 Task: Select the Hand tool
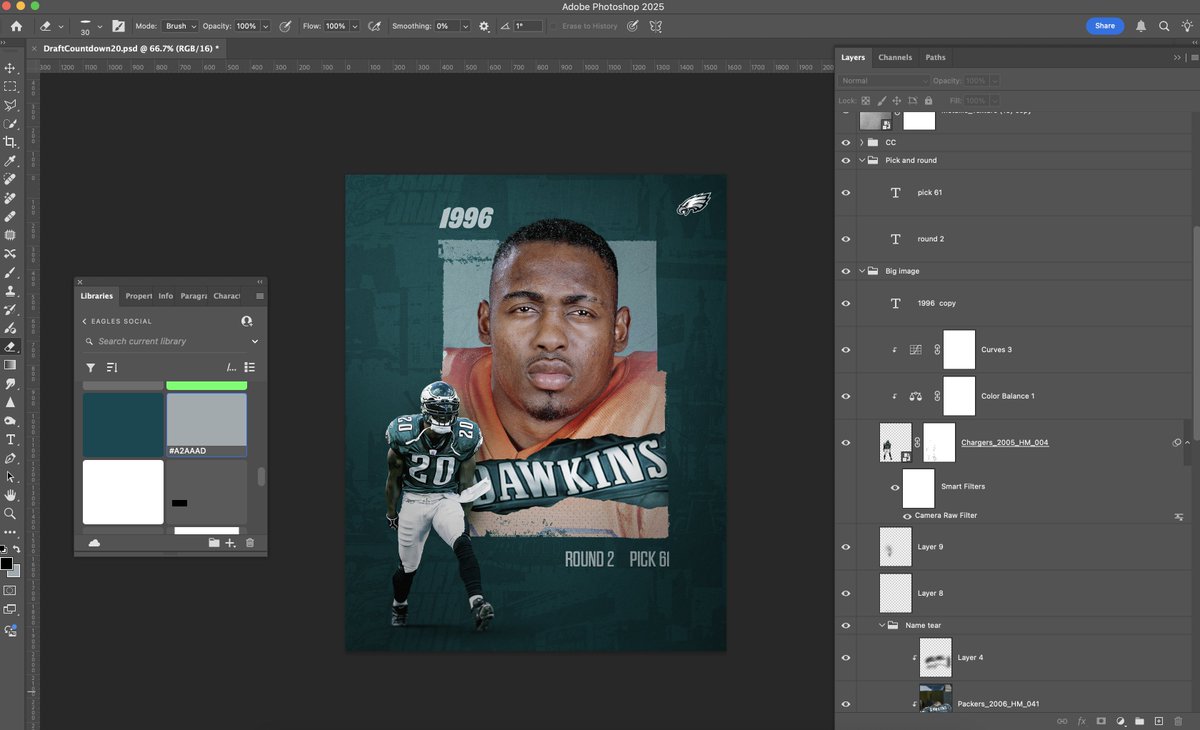coord(10,495)
